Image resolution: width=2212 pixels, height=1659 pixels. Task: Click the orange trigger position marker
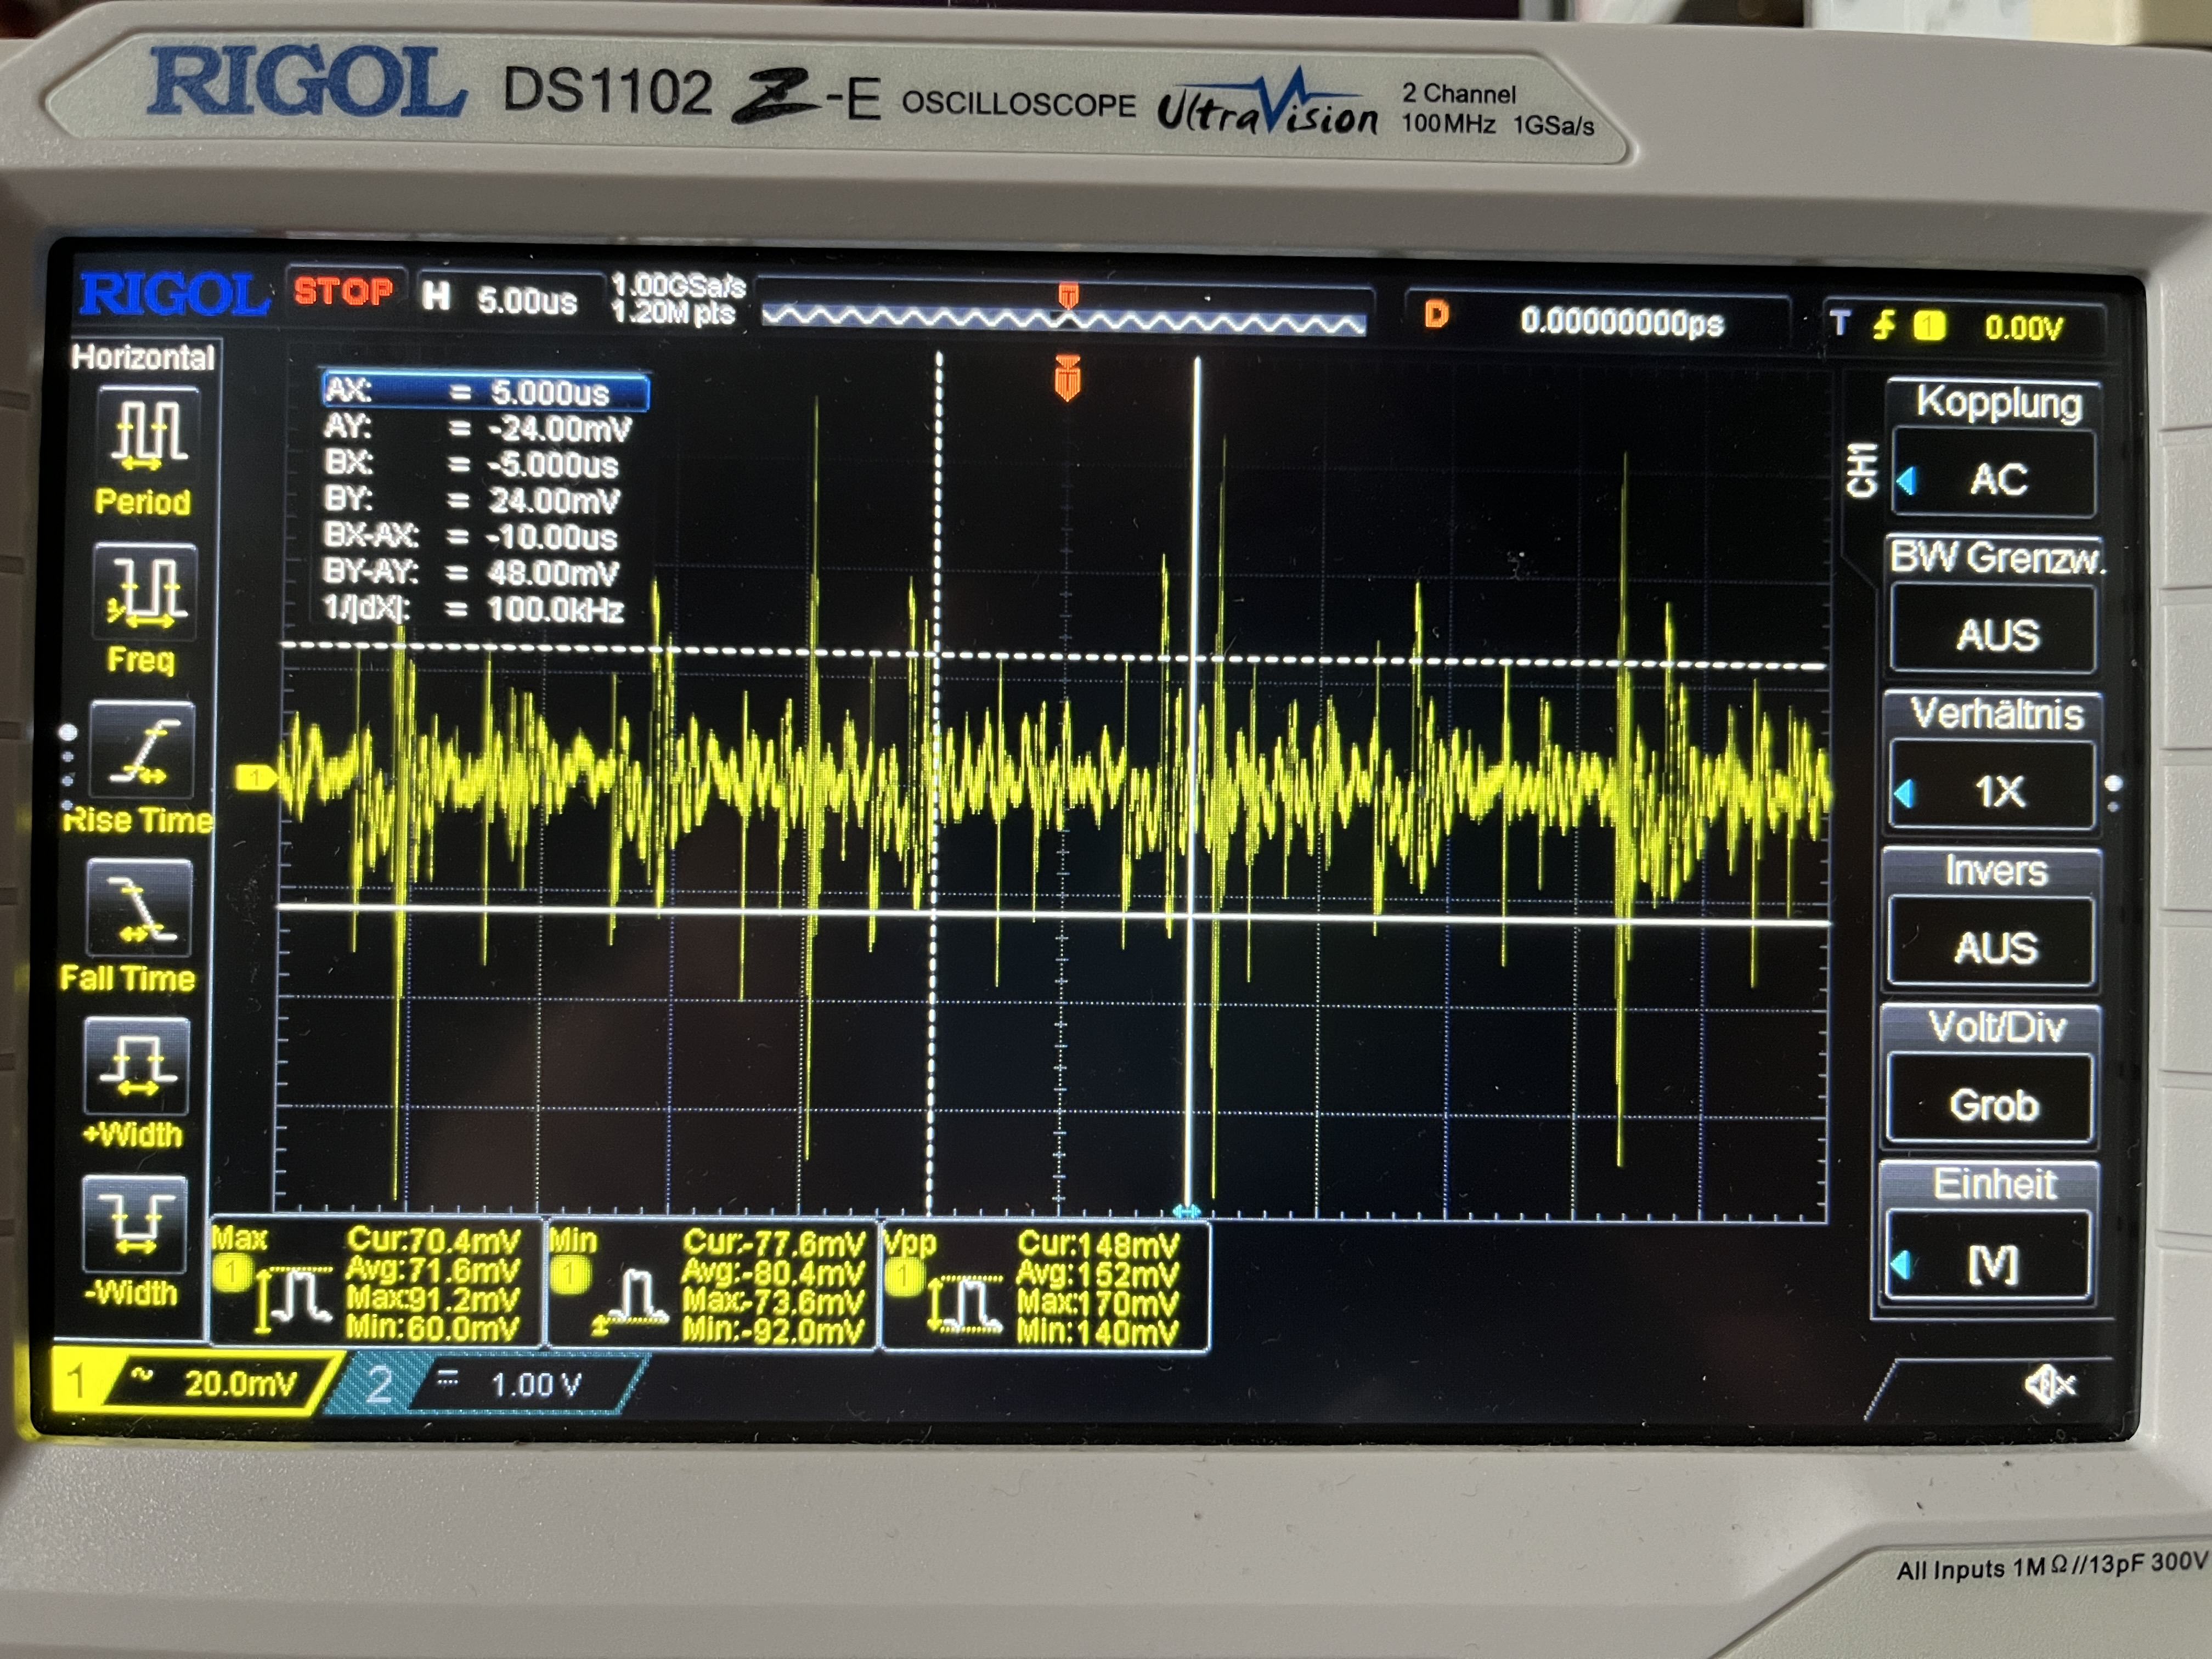1067,379
